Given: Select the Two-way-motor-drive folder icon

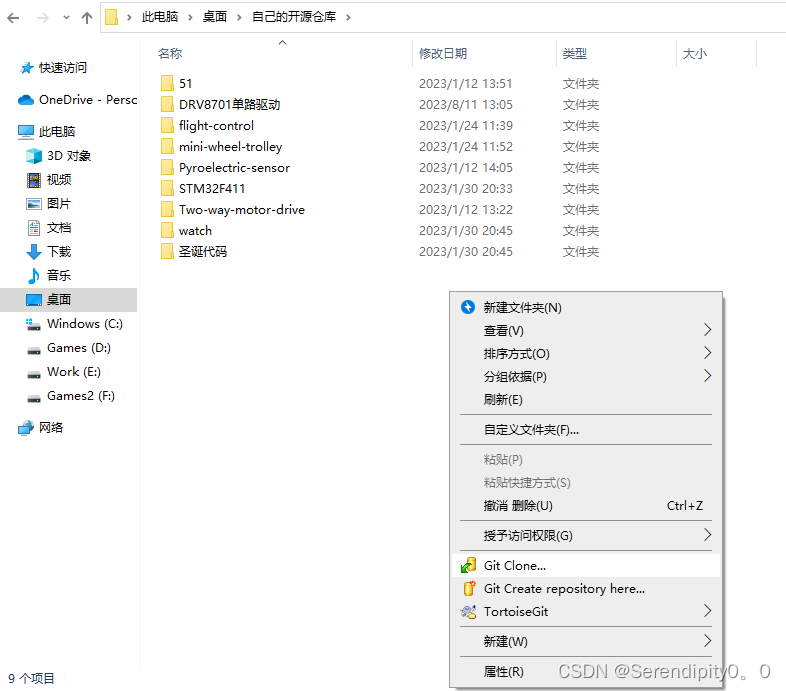Looking at the screenshot, I should pos(167,210).
